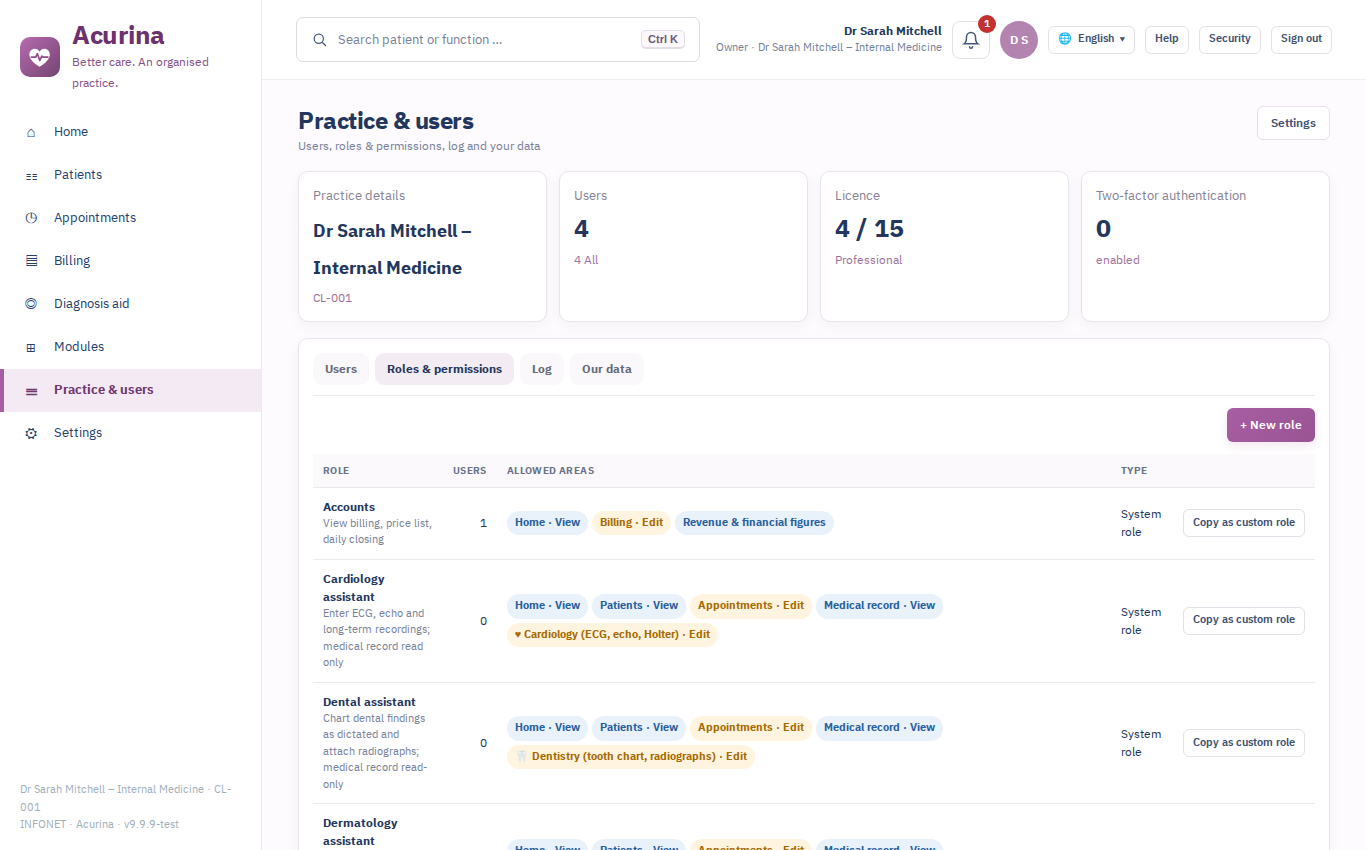This screenshot has height=850, width=1366.
Task: Click the ALLOWED AREAS column header
Action: [550, 471]
